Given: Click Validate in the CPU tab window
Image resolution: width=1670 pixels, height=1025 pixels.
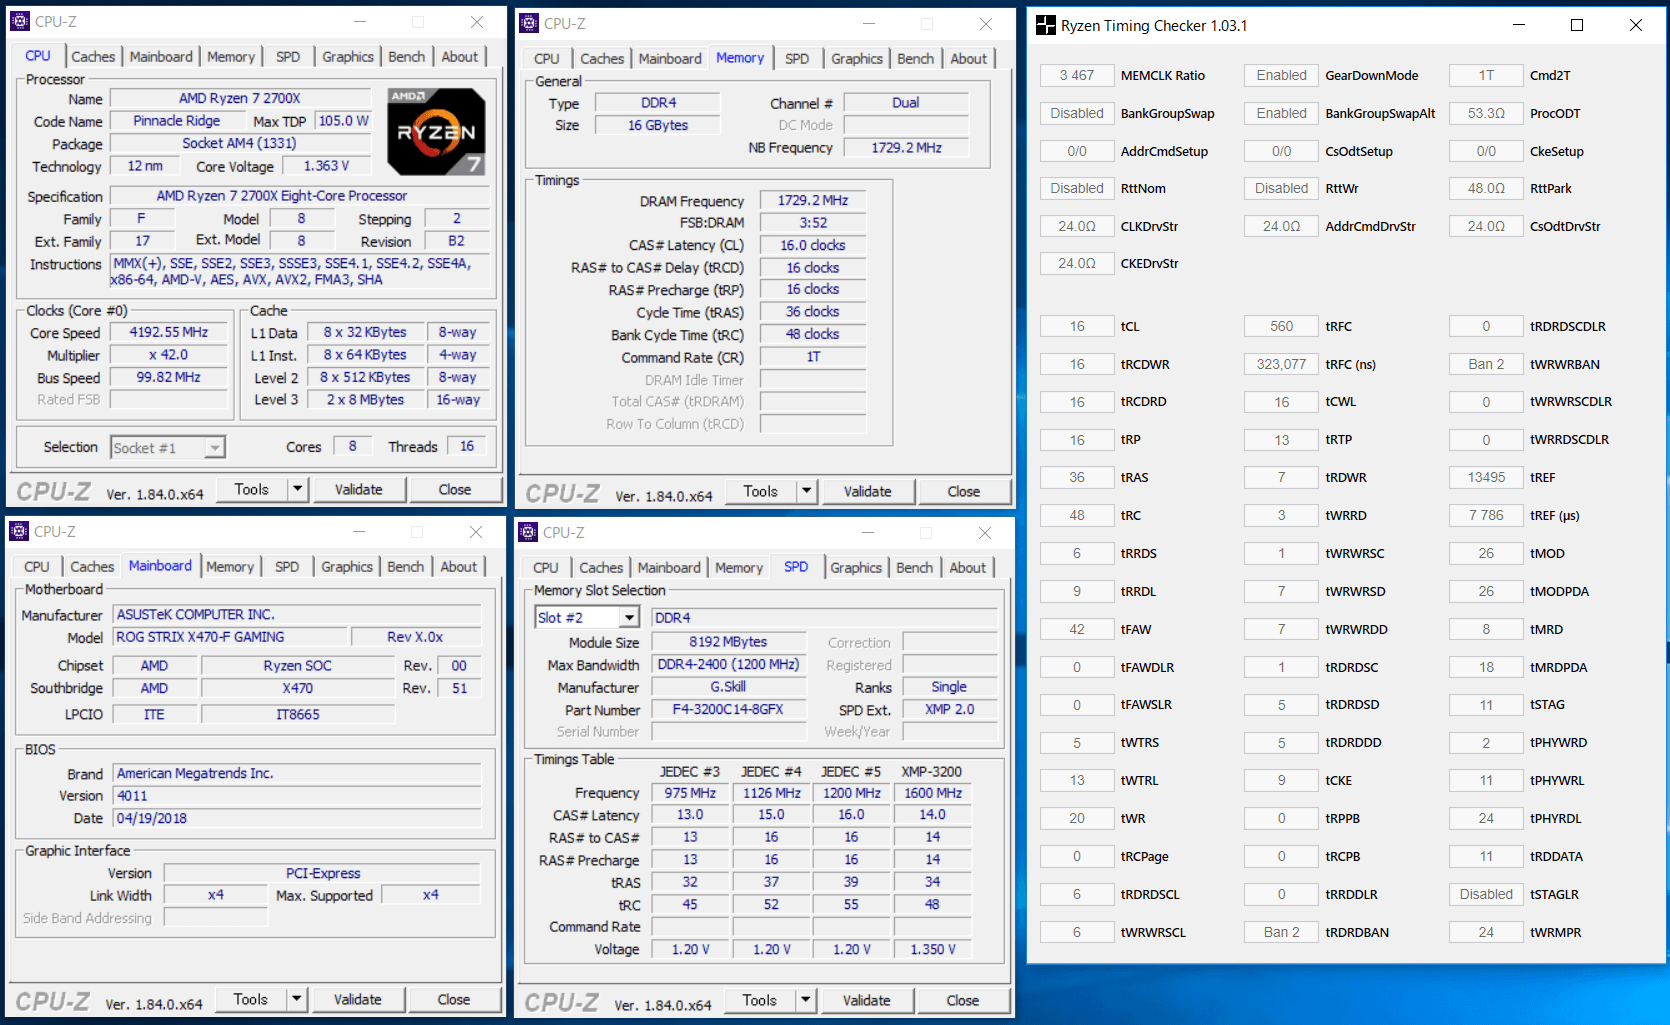Looking at the screenshot, I should 359,489.
